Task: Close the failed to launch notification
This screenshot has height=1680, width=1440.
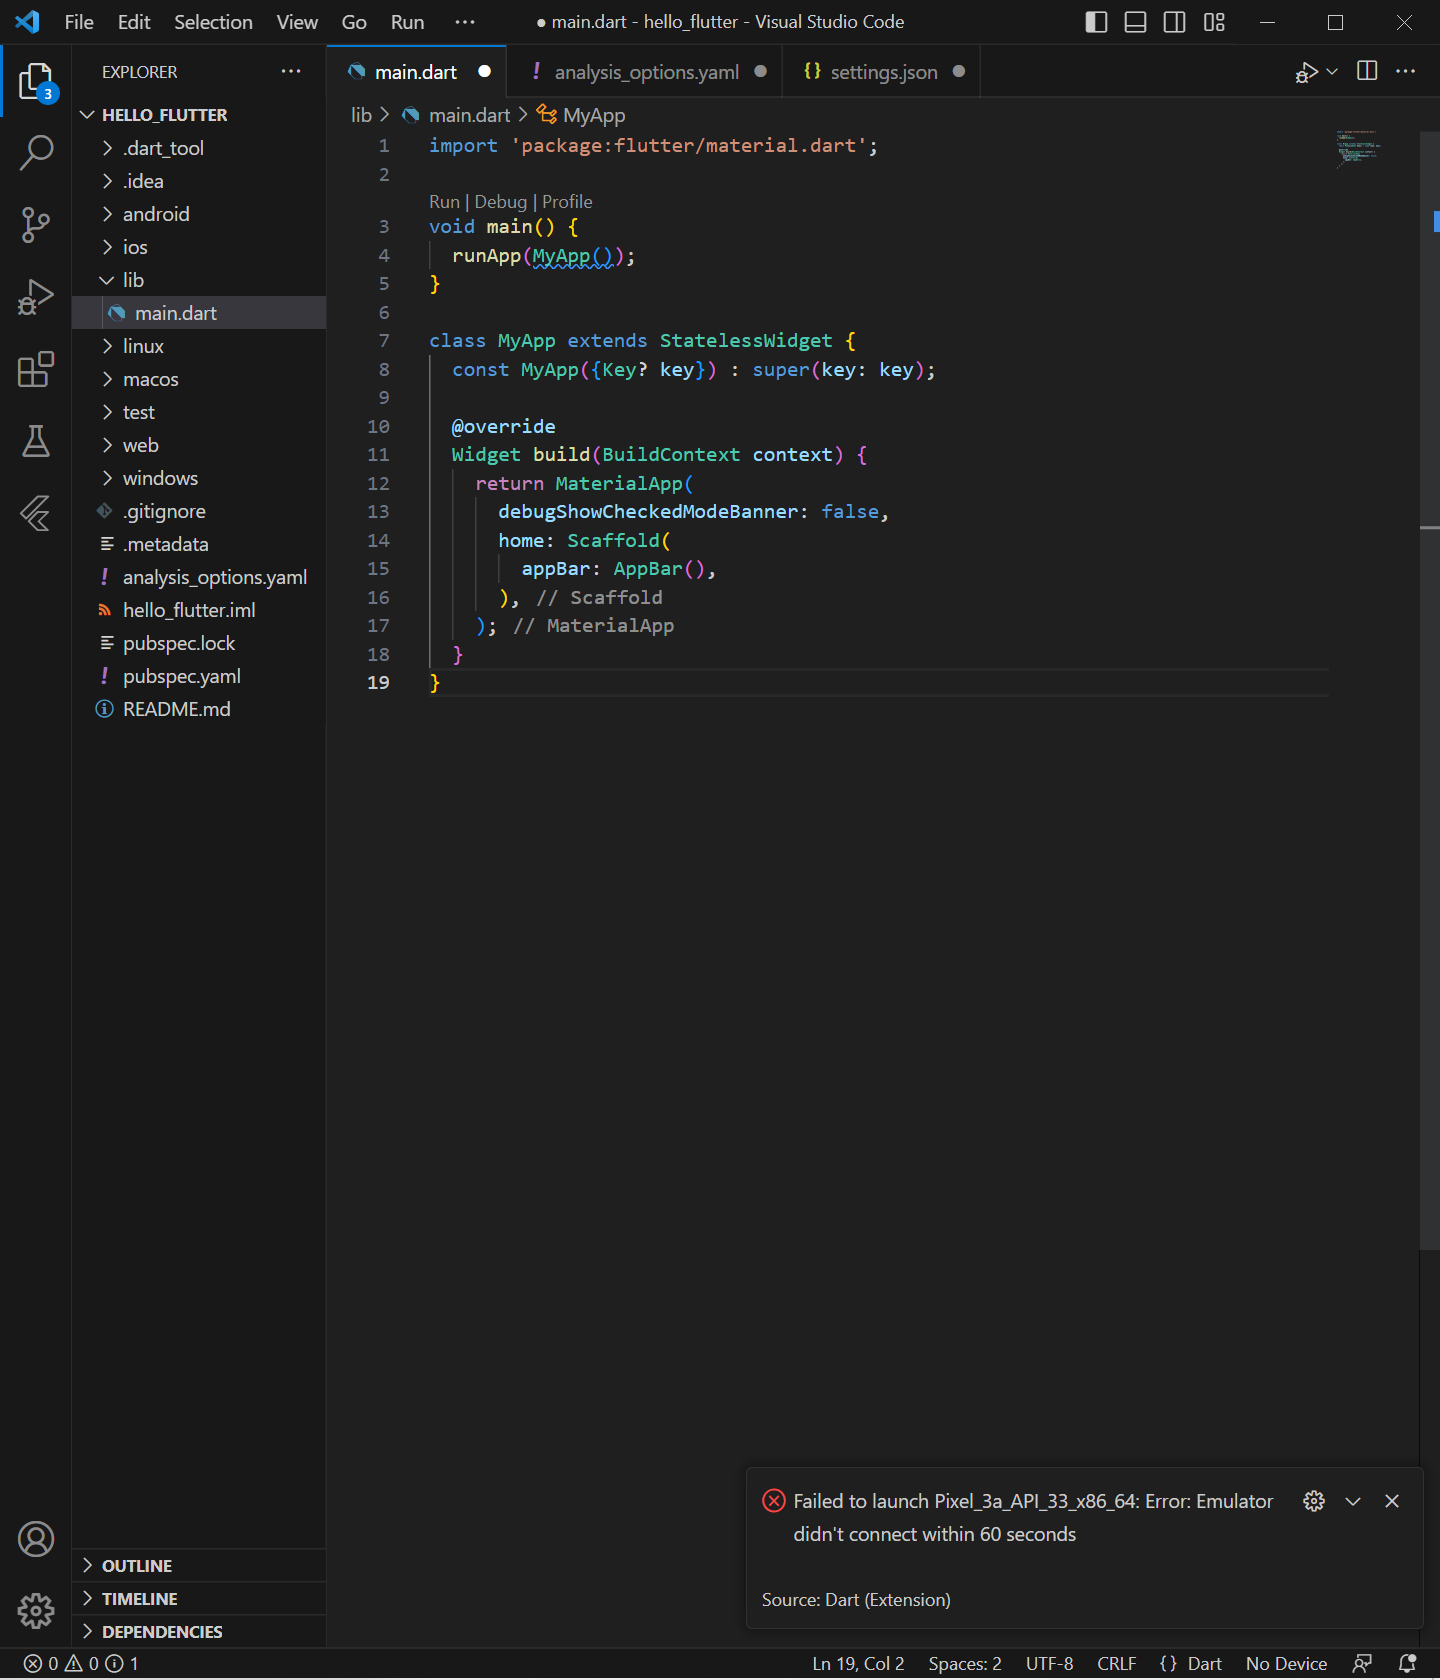Action: 1392,1501
